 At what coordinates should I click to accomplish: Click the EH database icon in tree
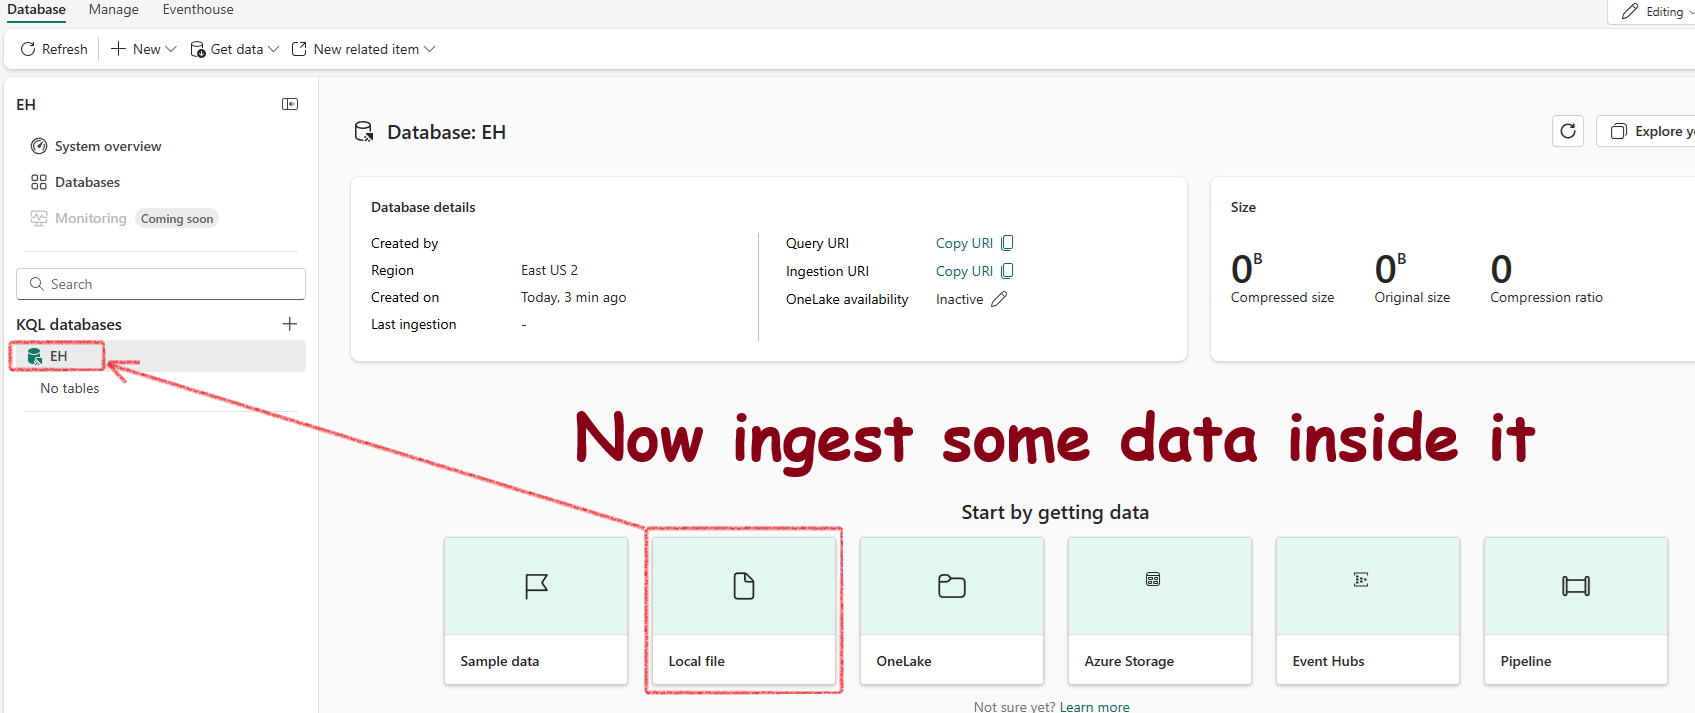point(35,356)
